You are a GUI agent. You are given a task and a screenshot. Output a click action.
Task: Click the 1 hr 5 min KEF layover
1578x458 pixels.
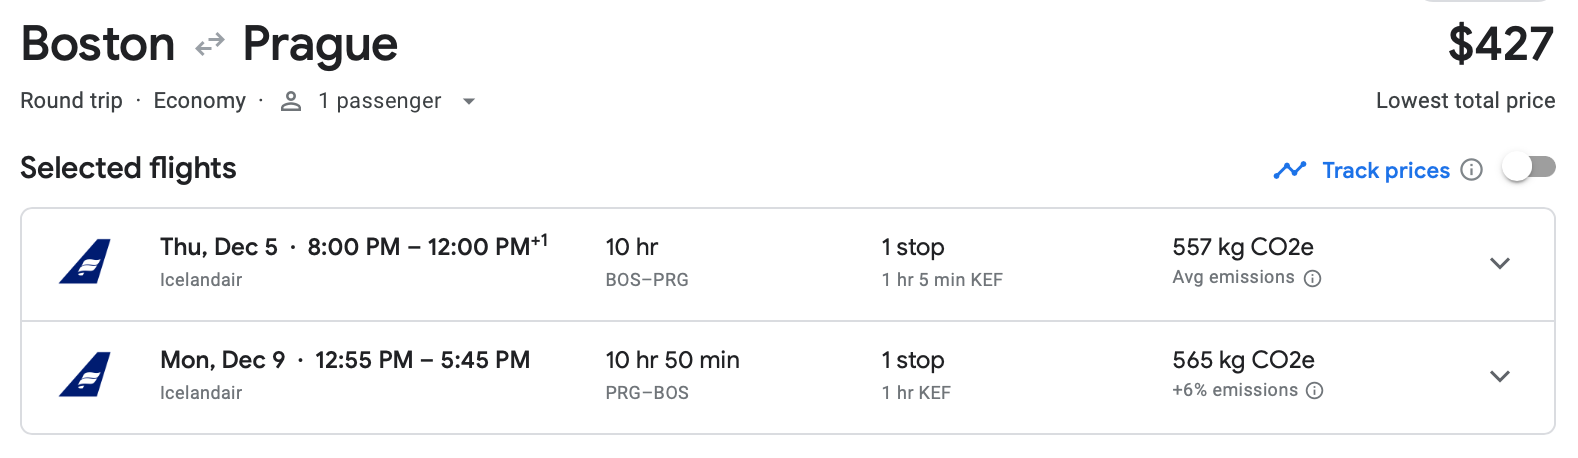942,280
